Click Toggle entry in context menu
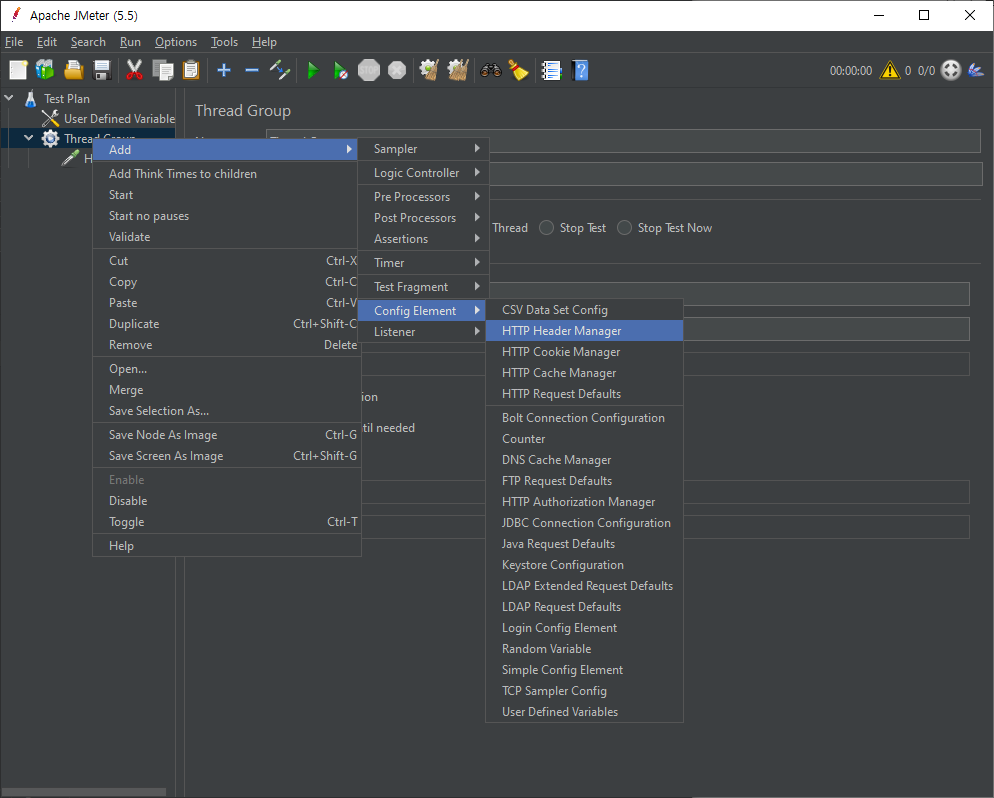This screenshot has height=798, width=994. [227, 522]
